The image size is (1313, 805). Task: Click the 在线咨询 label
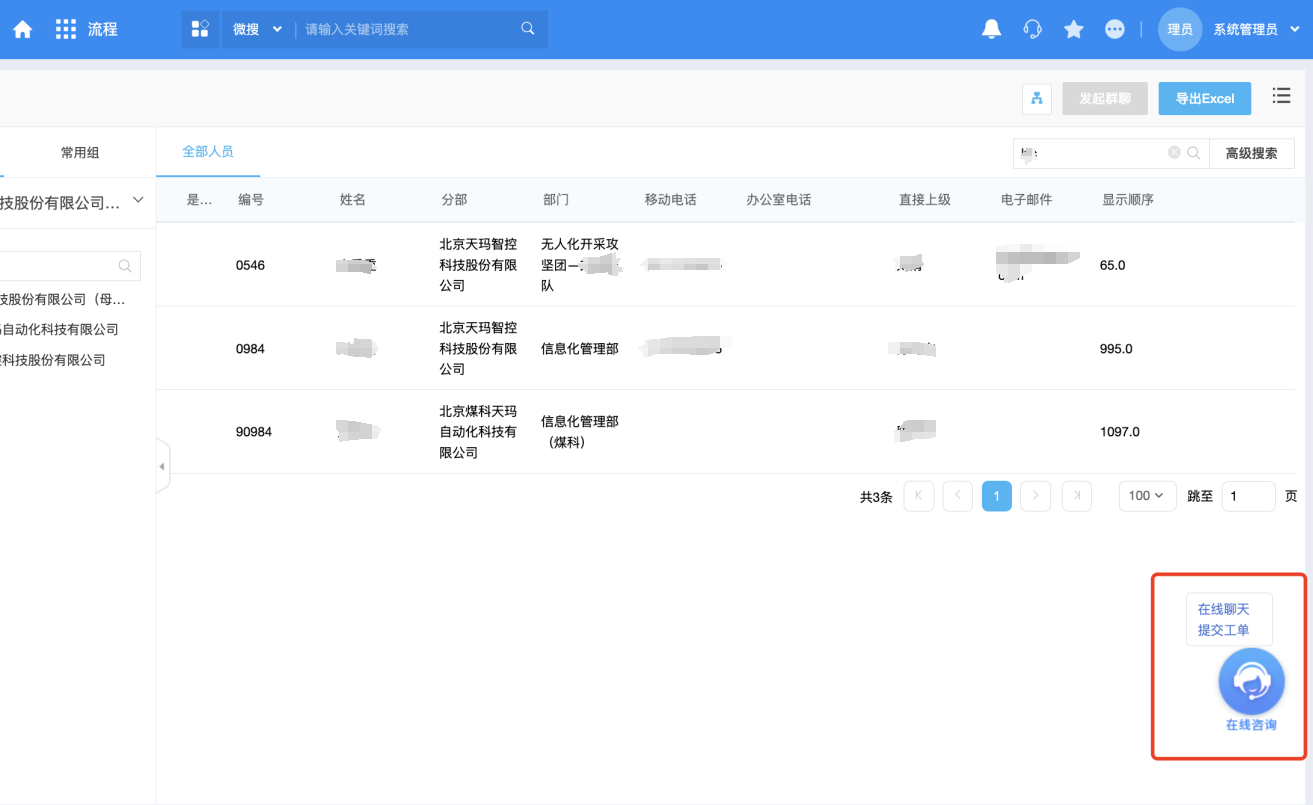coord(1252,725)
